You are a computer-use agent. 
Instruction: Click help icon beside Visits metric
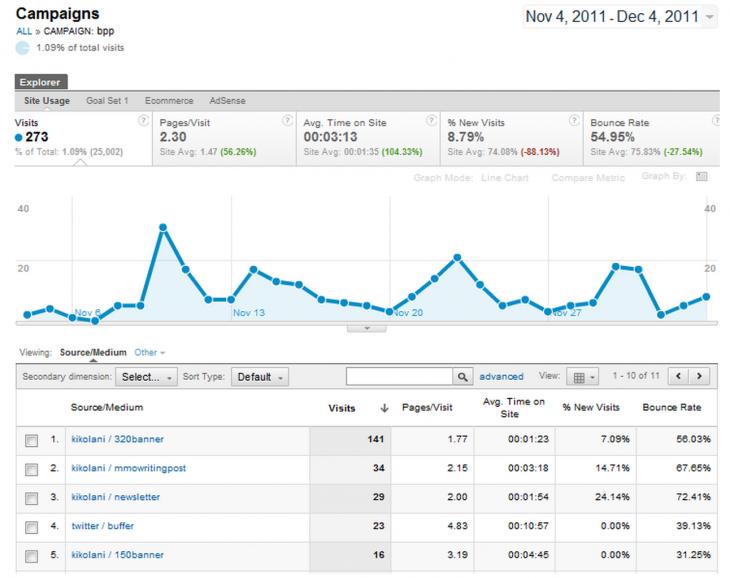tap(143, 121)
